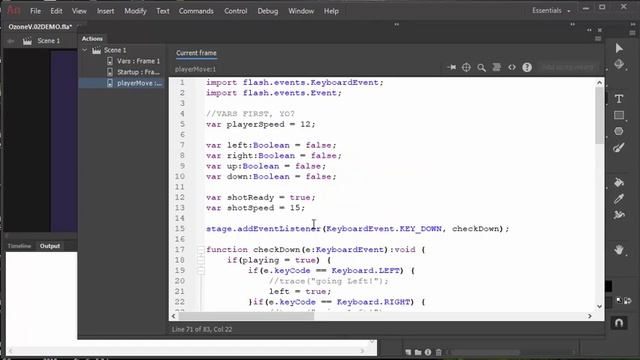Screen dimensions: 640x360
Task: Click the scroll-down arrow in code editor
Action: [x=599, y=307]
